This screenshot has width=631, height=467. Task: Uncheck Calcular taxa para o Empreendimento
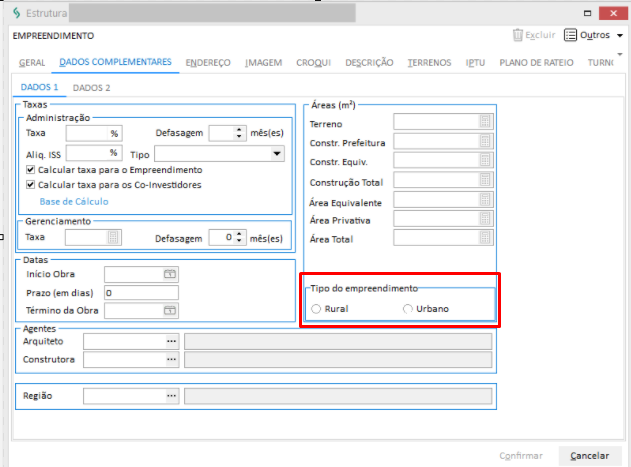(x=31, y=170)
